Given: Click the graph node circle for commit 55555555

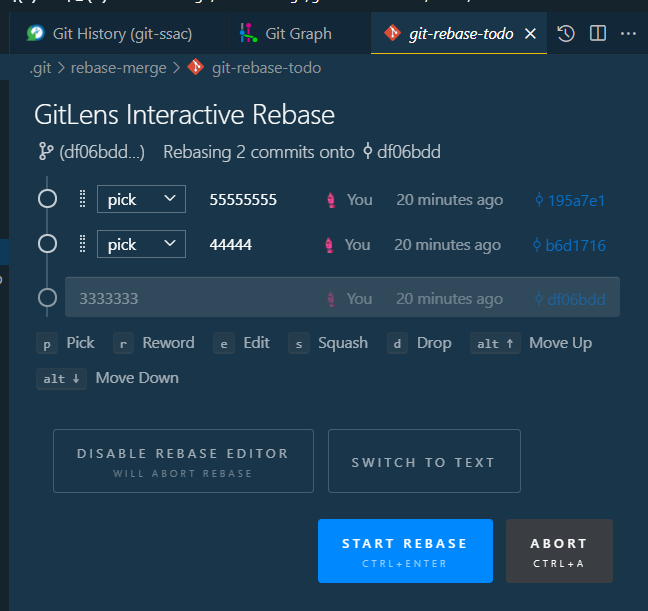Looking at the screenshot, I should coord(48,198).
